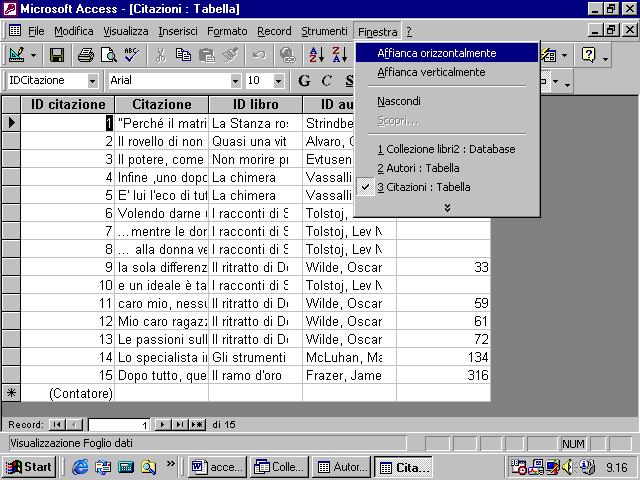Viewport: 640px width, 480px height.
Task: Open the Formato menu
Action: [x=227, y=31]
